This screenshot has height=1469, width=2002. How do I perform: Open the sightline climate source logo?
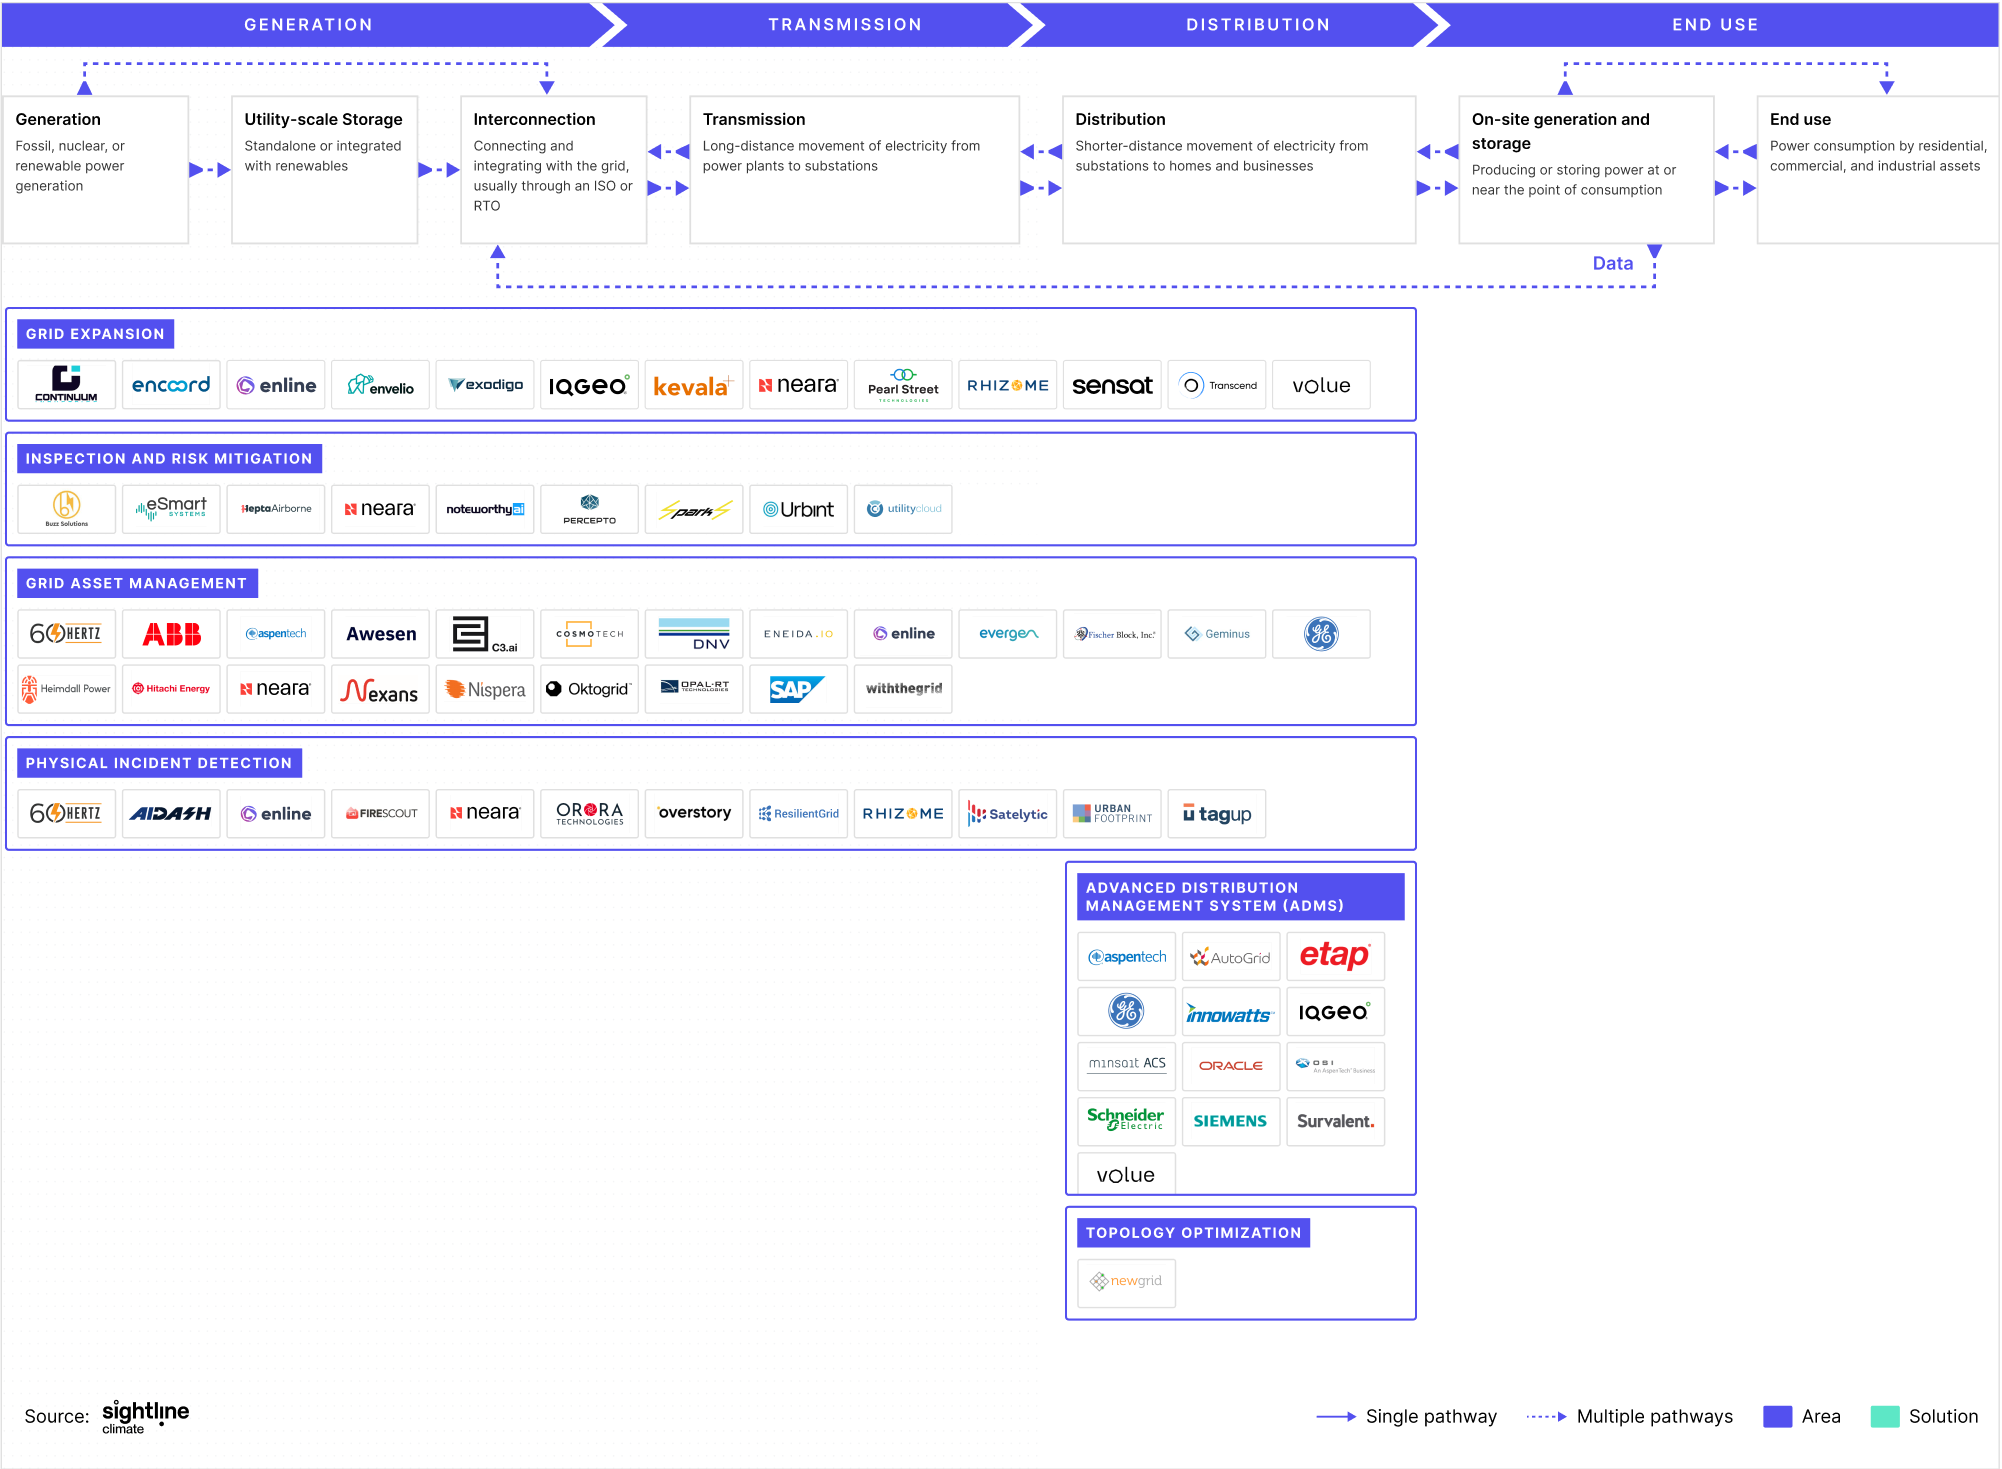(145, 1416)
